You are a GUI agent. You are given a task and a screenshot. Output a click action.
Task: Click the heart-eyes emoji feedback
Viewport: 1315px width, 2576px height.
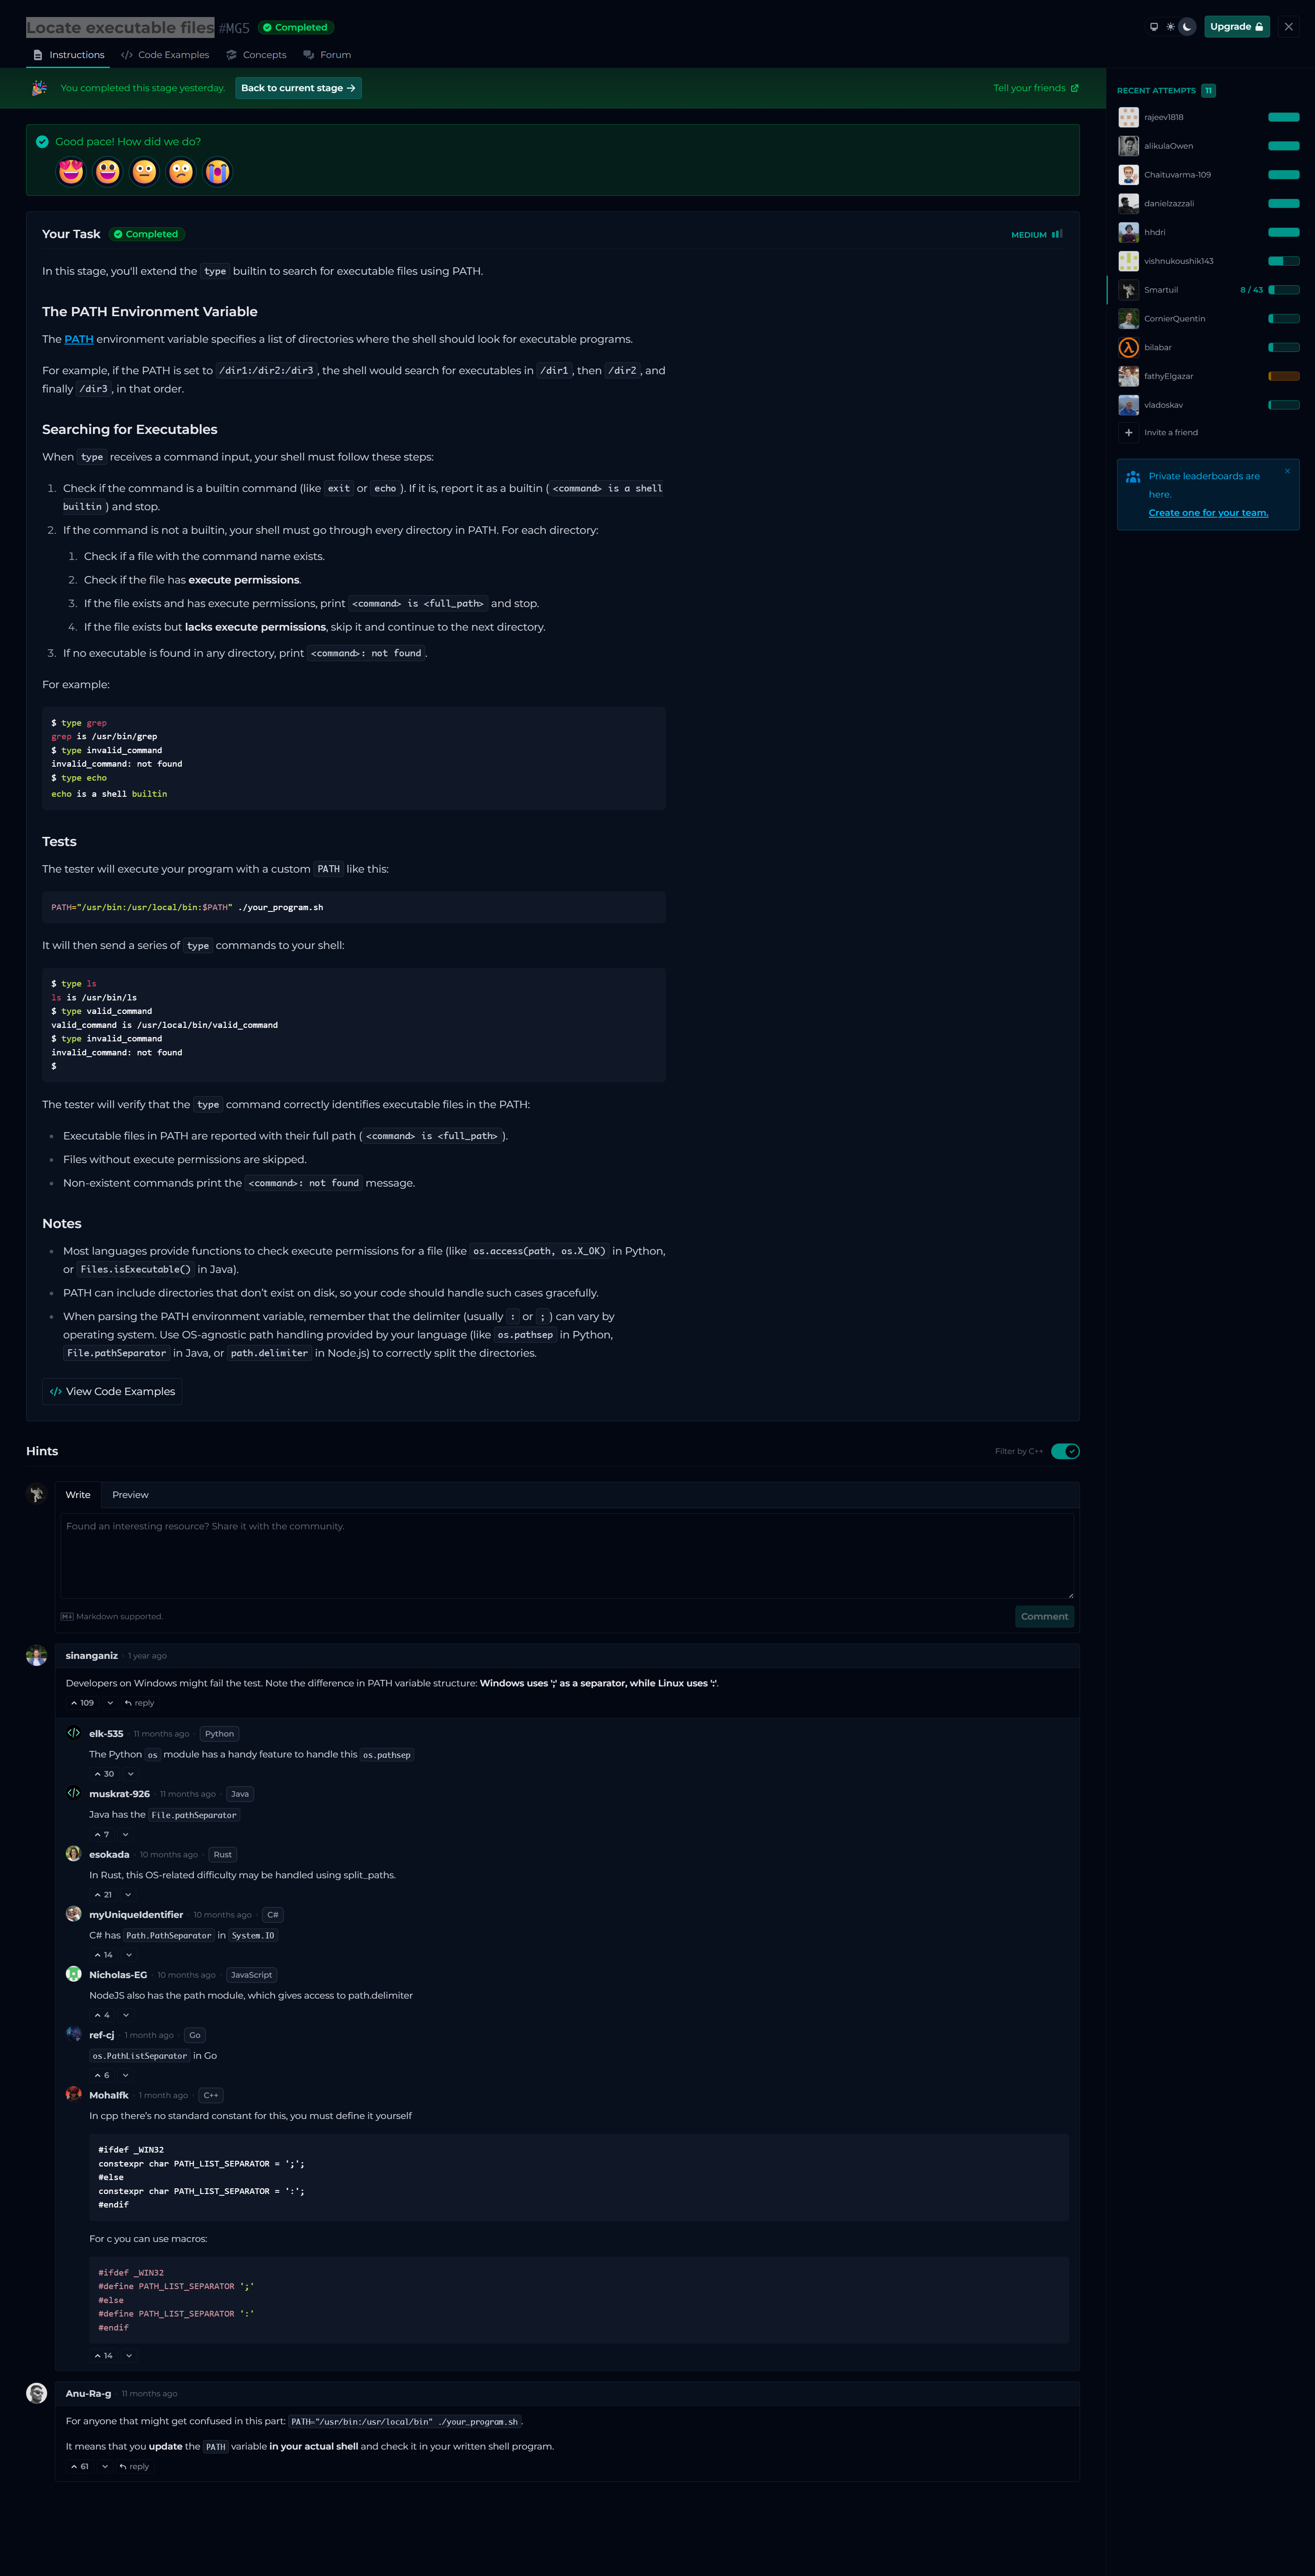point(71,172)
